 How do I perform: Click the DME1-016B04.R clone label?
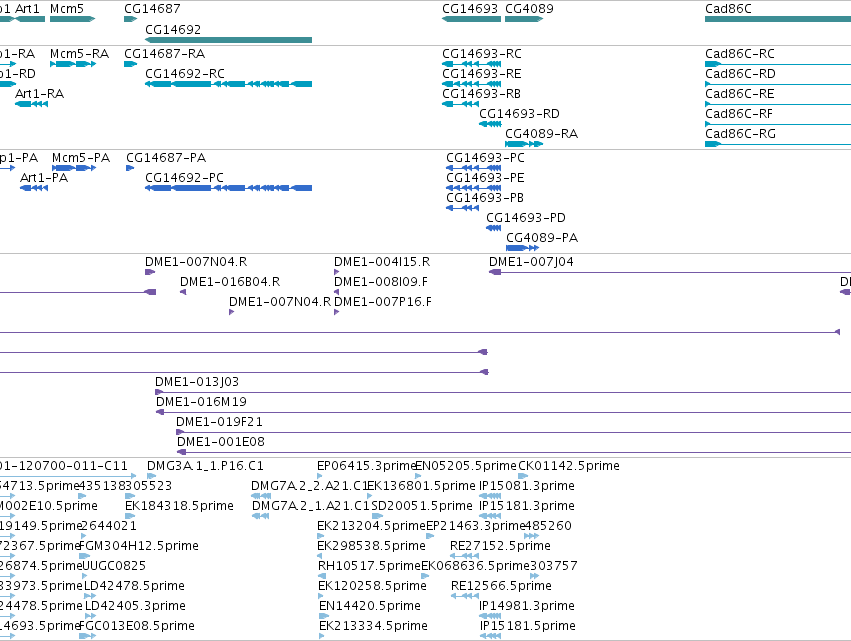click(230, 282)
